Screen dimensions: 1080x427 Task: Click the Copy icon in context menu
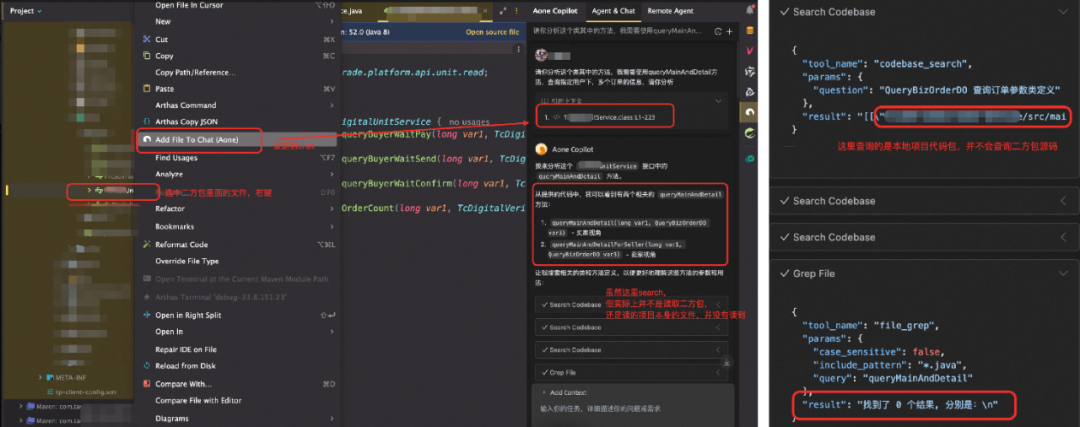[146, 56]
